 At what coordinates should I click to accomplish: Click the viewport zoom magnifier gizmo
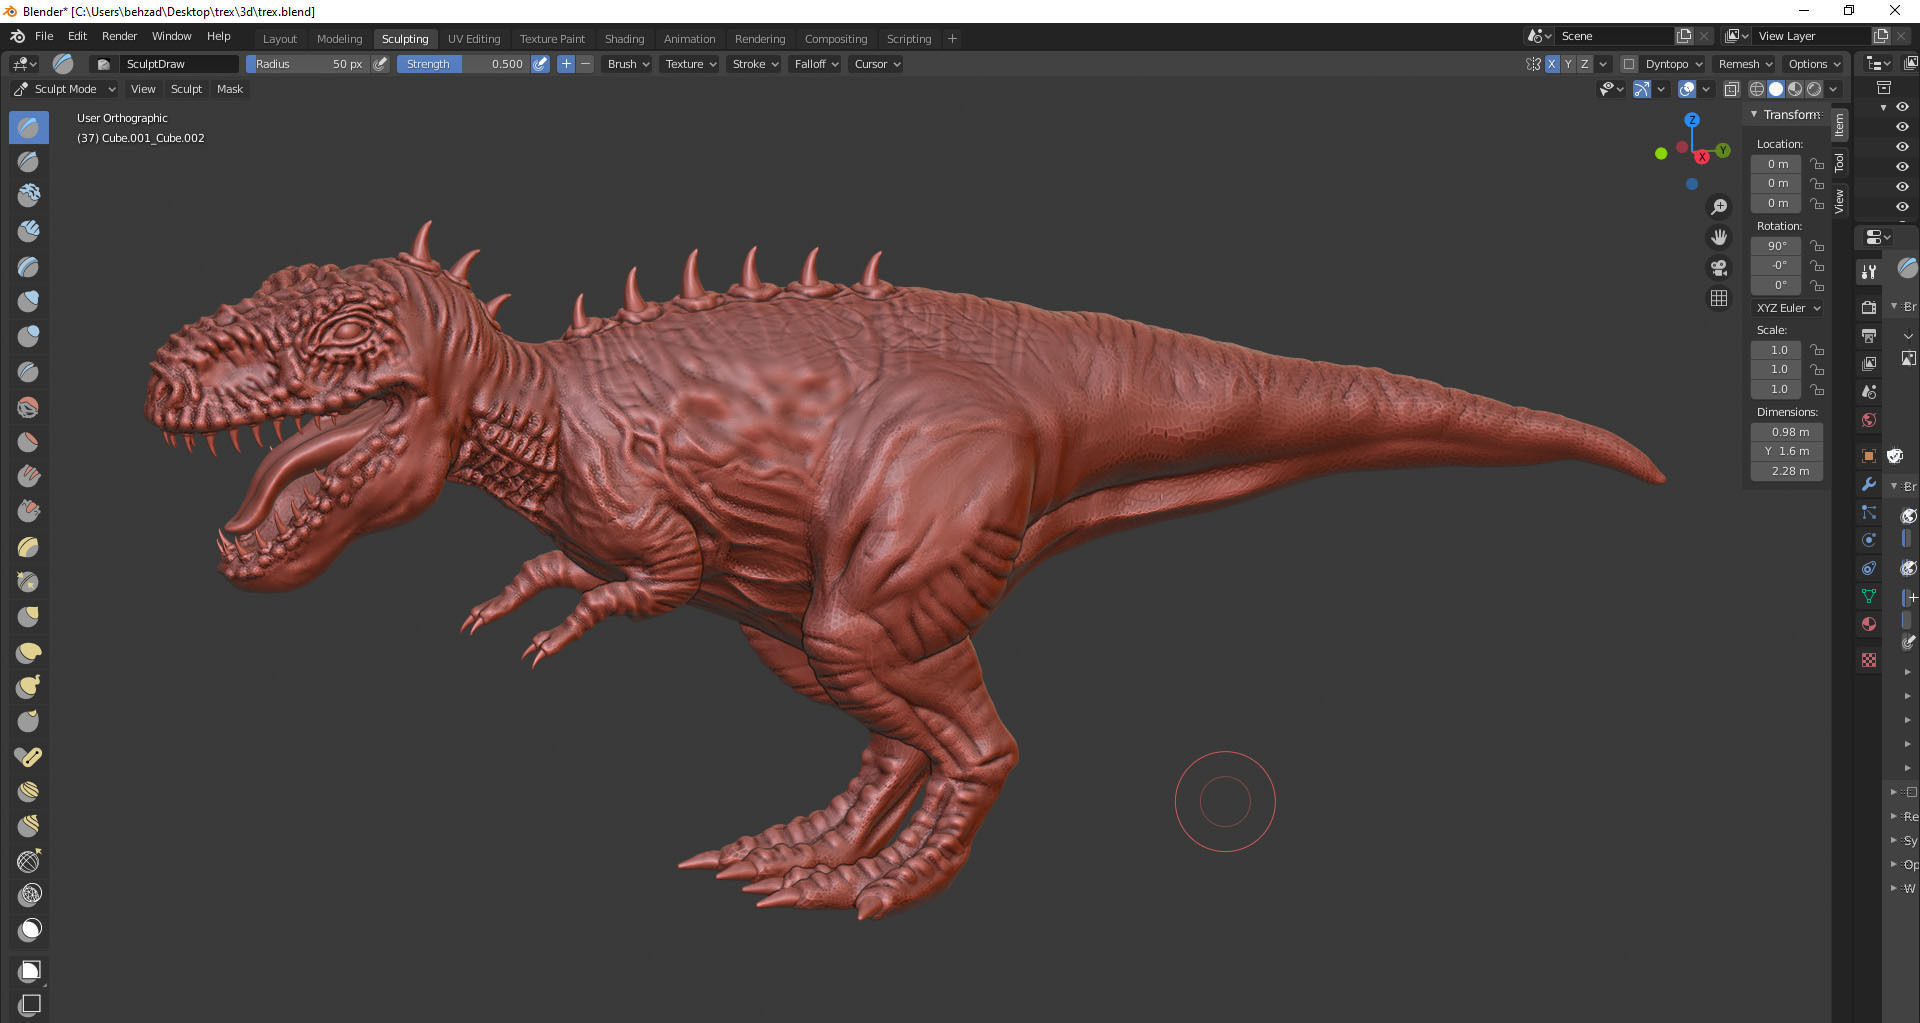pyautogui.click(x=1719, y=207)
